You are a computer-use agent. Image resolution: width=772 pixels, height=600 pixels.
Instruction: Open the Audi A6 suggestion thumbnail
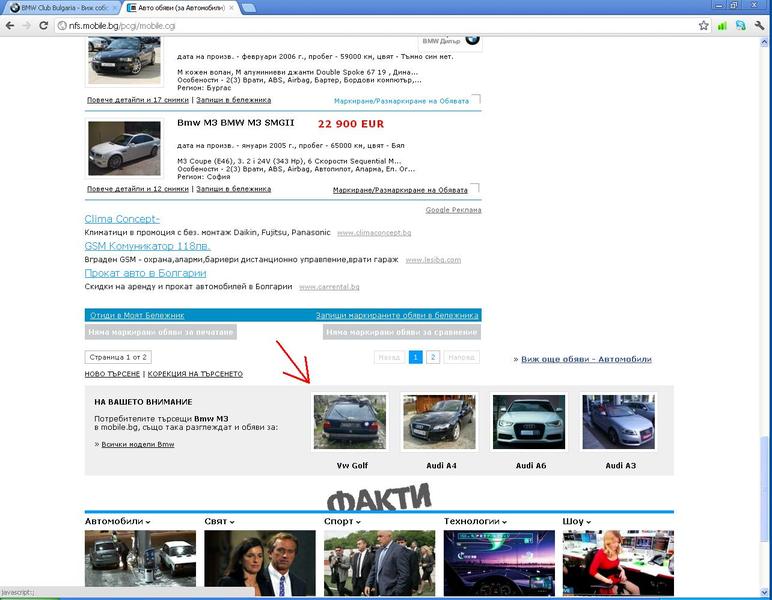click(529, 422)
